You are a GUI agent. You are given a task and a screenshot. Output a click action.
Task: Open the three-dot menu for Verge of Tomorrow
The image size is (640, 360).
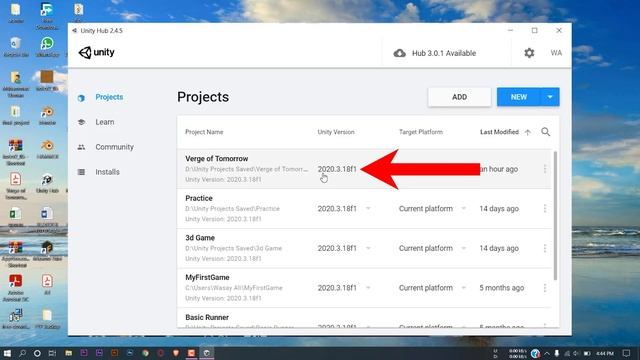[545, 169]
